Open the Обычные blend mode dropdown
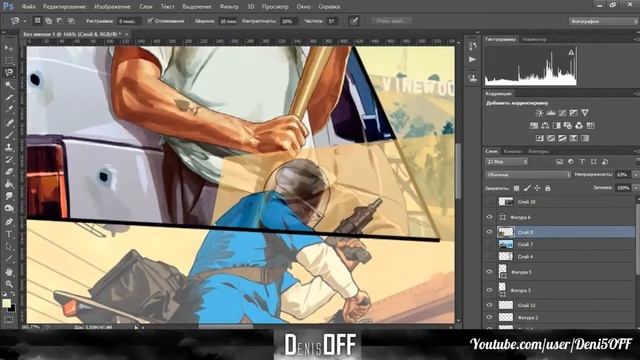The image size is (640, 360). click(x=528, y=175)
